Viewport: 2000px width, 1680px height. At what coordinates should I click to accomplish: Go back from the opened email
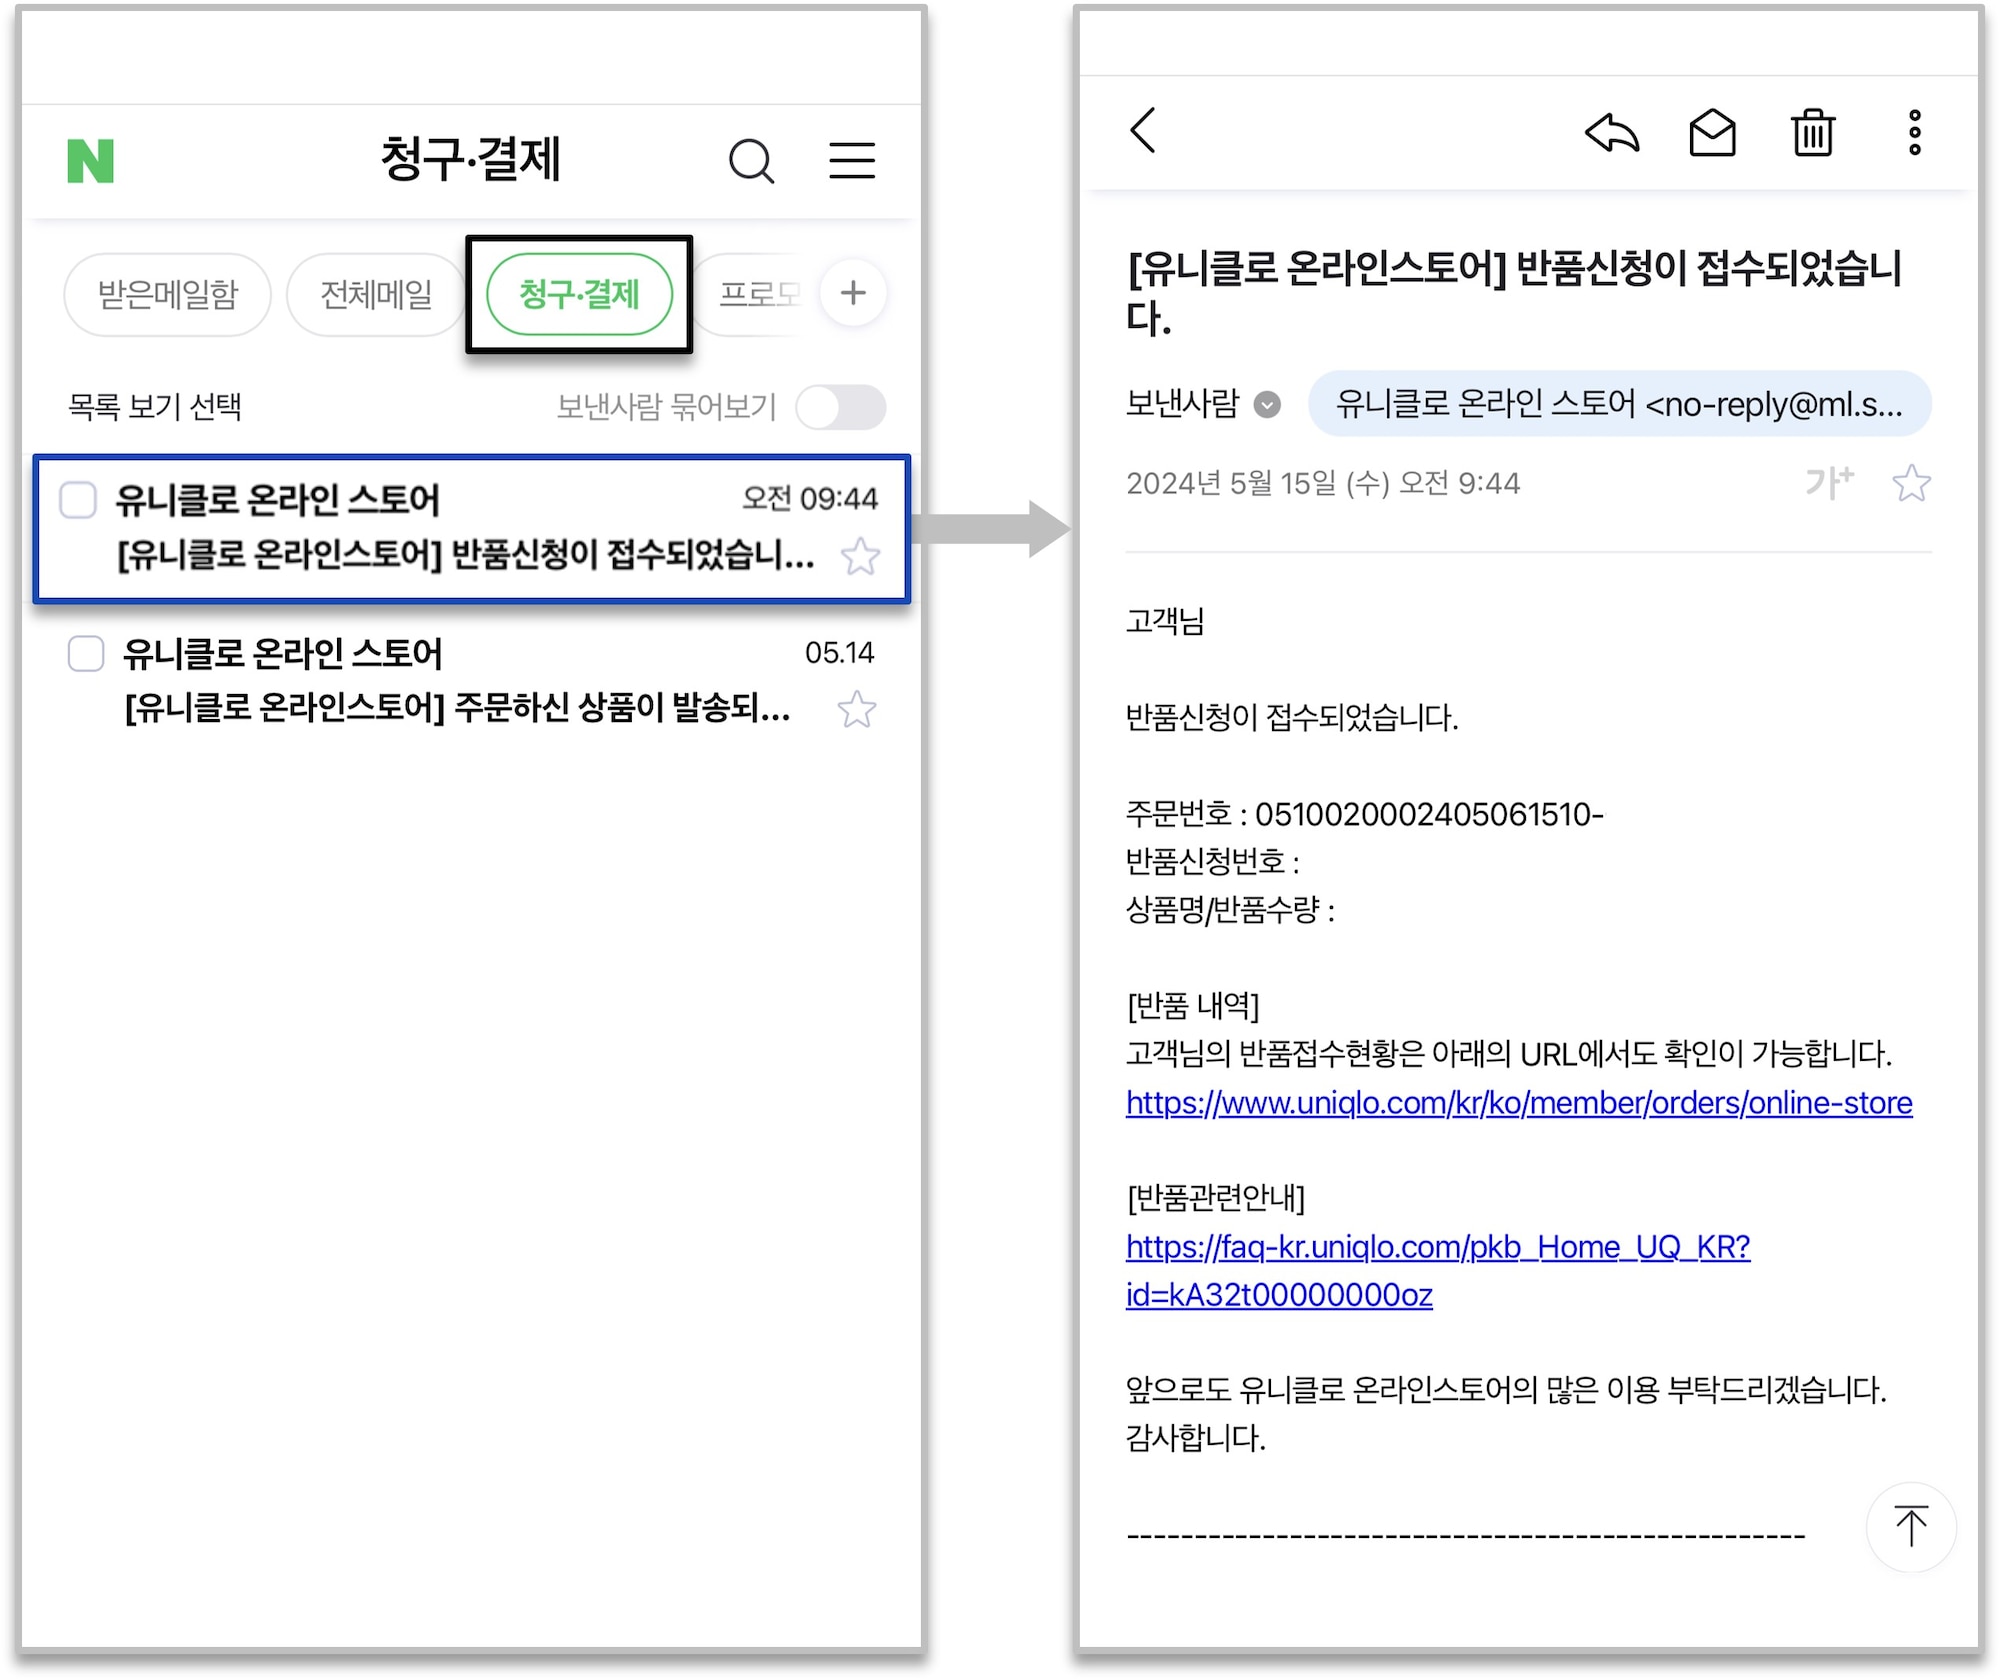1143,131
